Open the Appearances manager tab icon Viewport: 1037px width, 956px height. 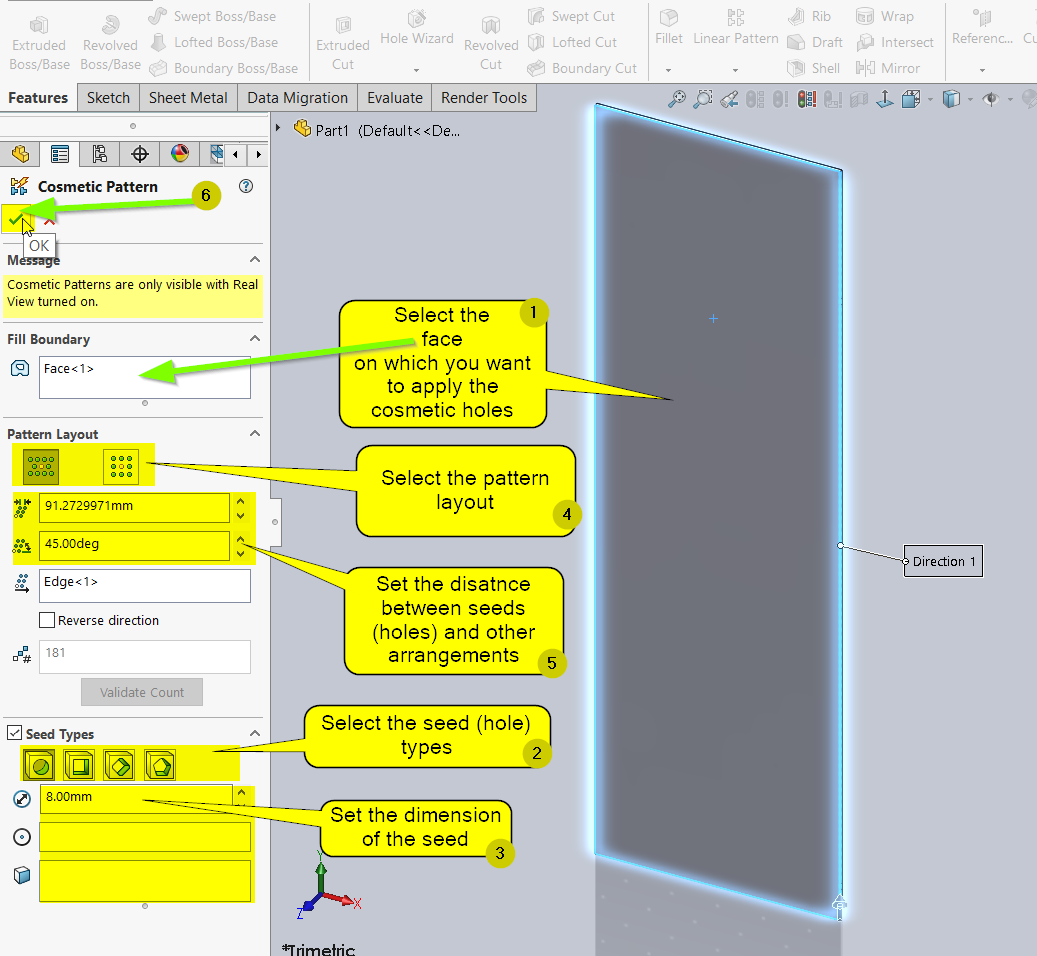point(180,154)
